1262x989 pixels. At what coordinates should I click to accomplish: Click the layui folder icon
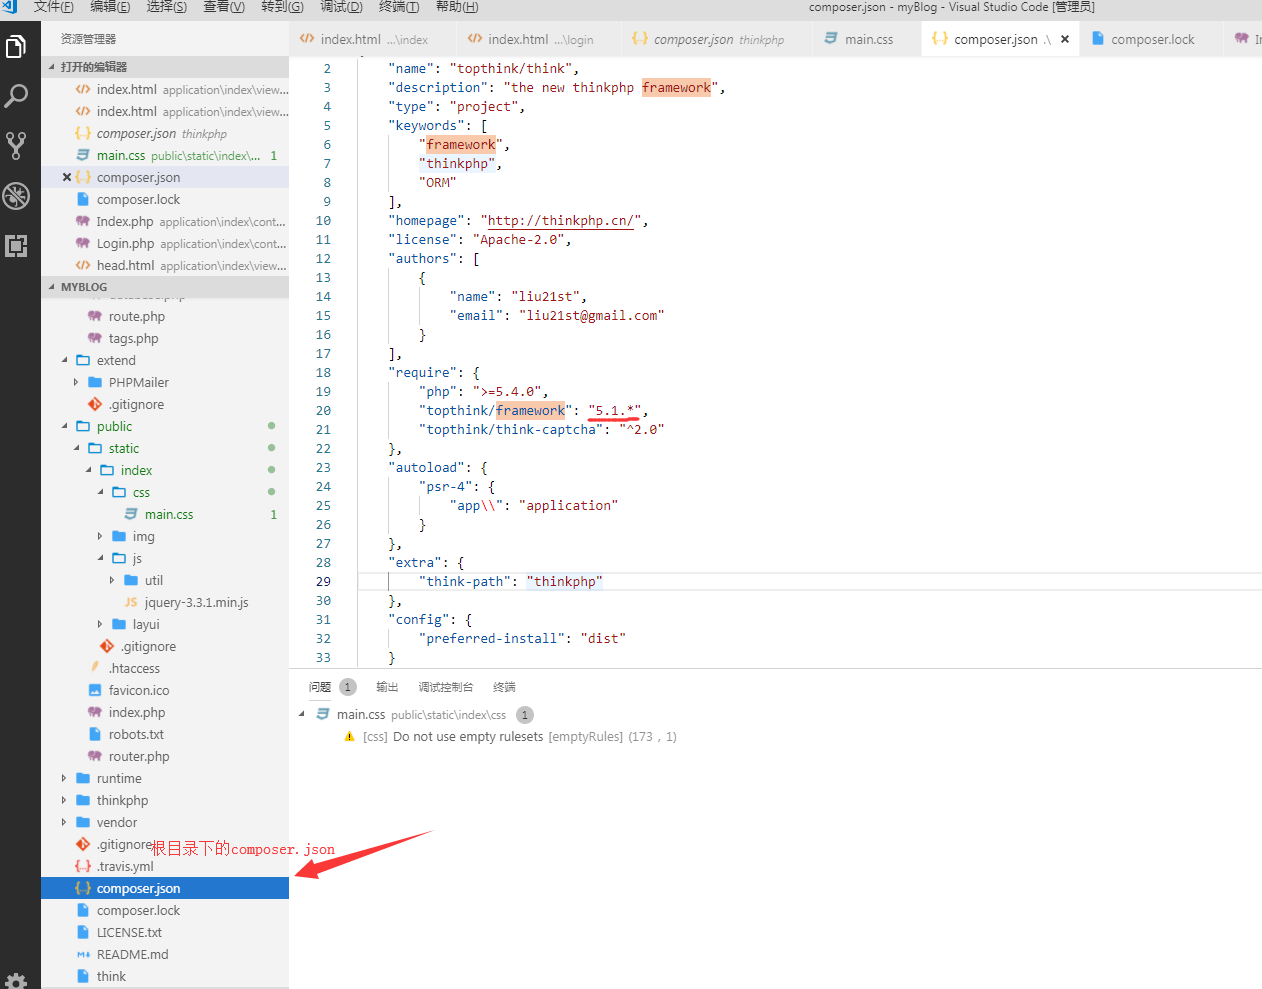119,624
